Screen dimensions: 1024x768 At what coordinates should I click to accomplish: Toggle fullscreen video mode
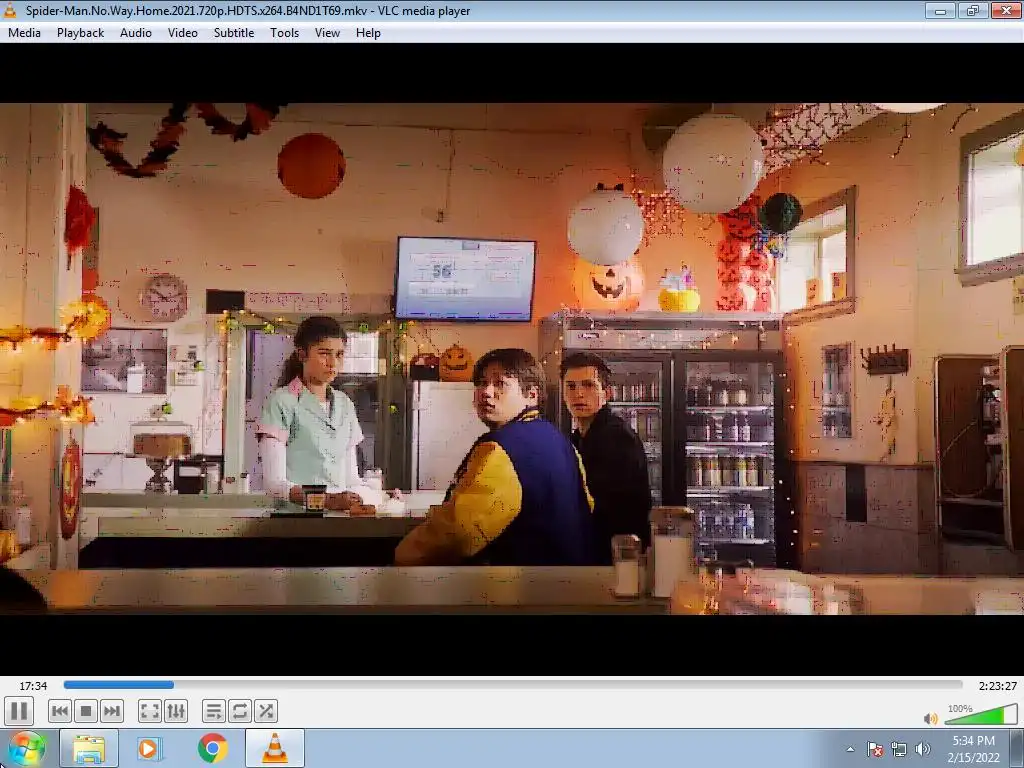click(x=150, y=711)
